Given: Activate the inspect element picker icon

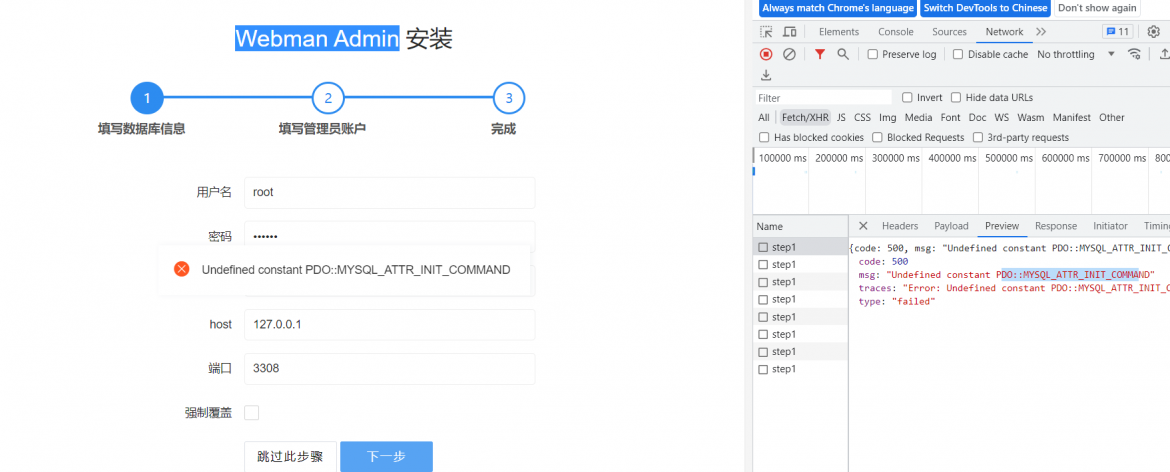Looking at the screenshot, I should pos(766,31).
